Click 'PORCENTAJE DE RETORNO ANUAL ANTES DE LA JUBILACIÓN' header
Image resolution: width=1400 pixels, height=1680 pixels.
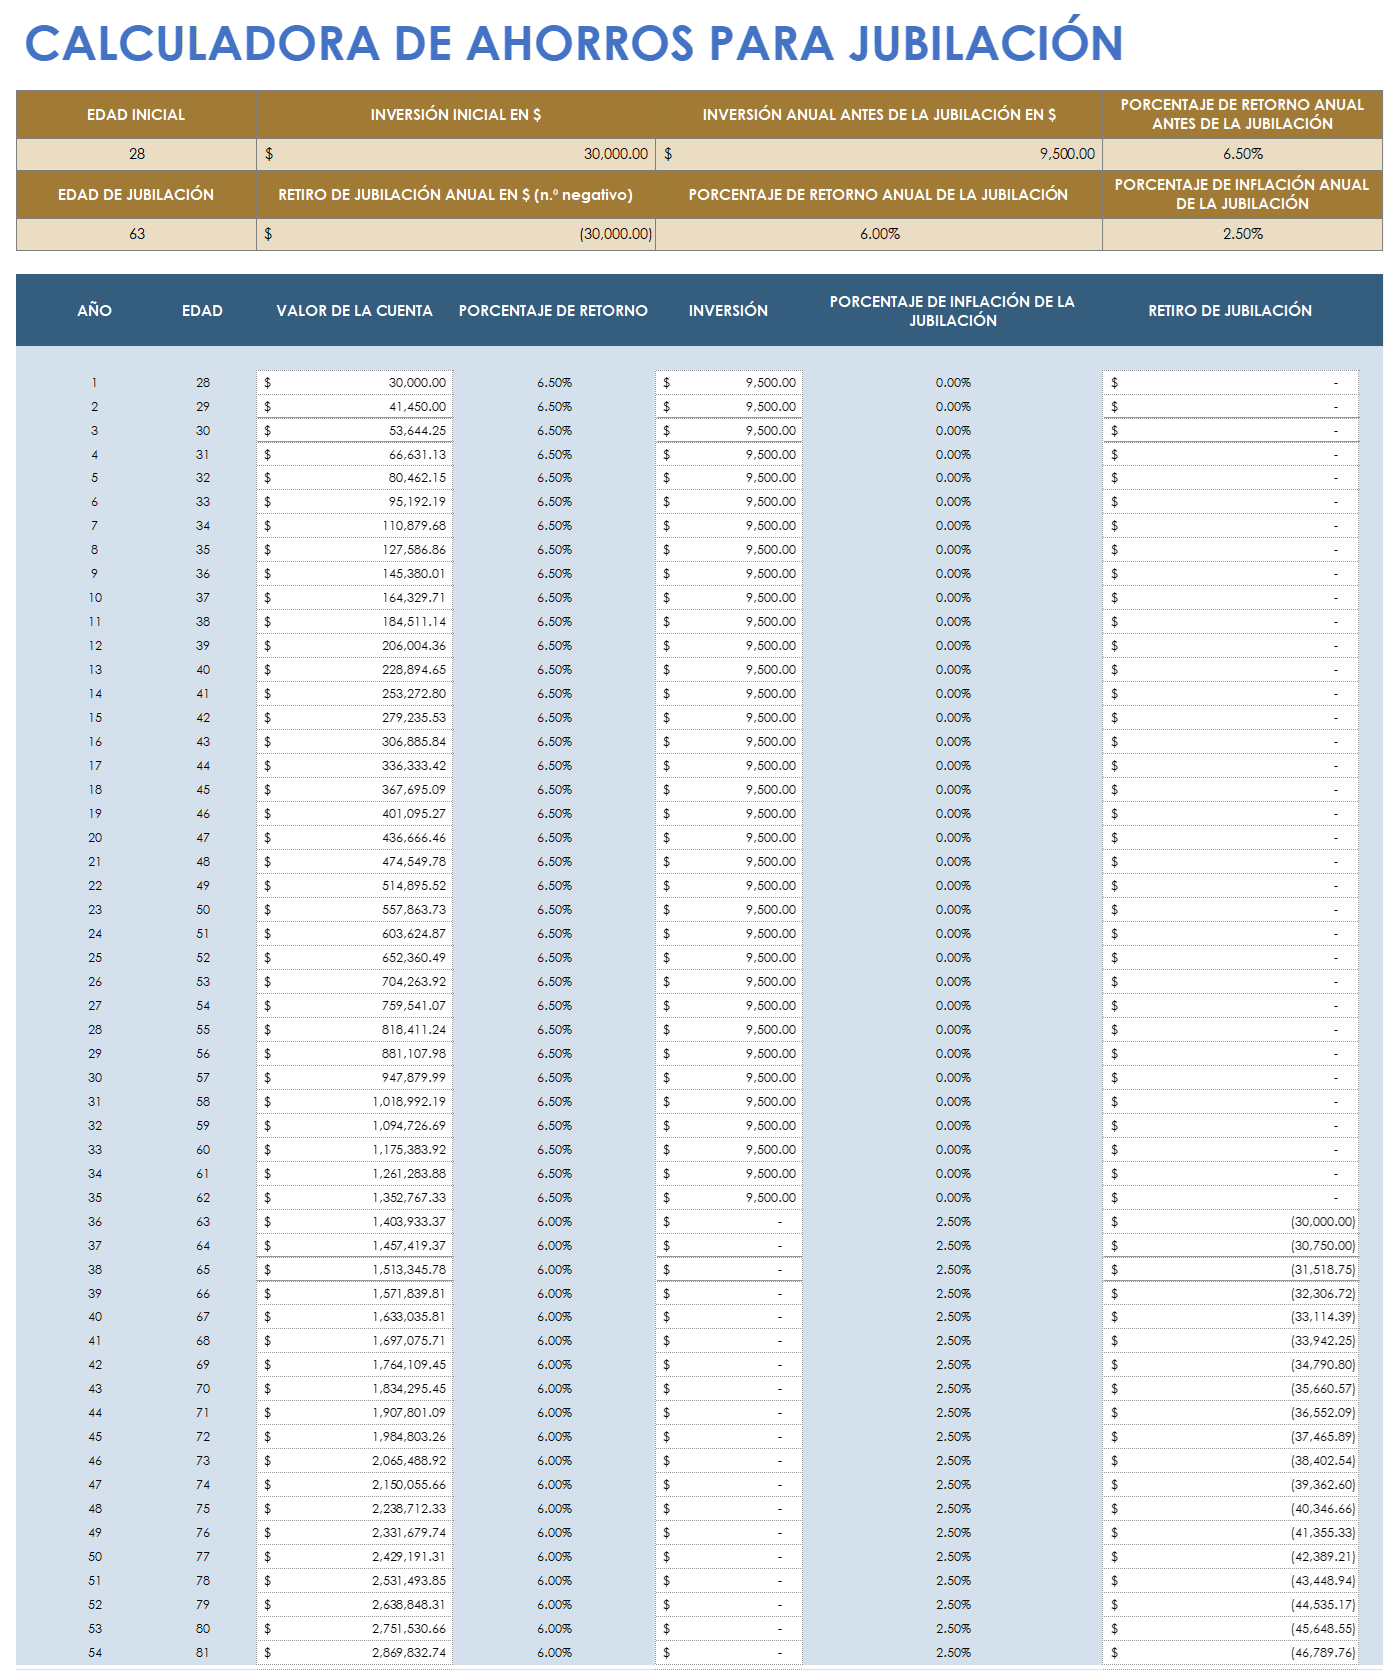pos(1242,114)
